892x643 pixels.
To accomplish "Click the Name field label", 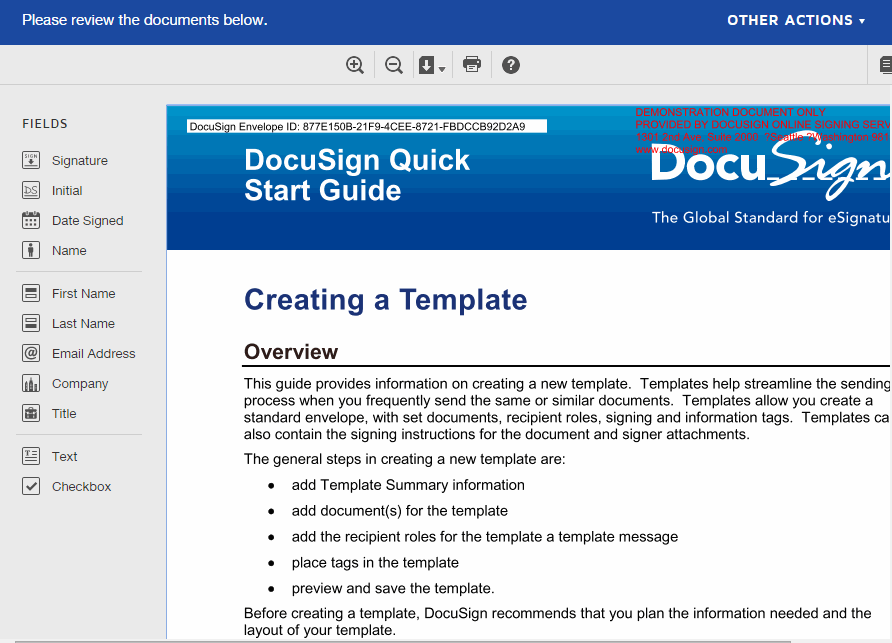I will coord(69,250).
